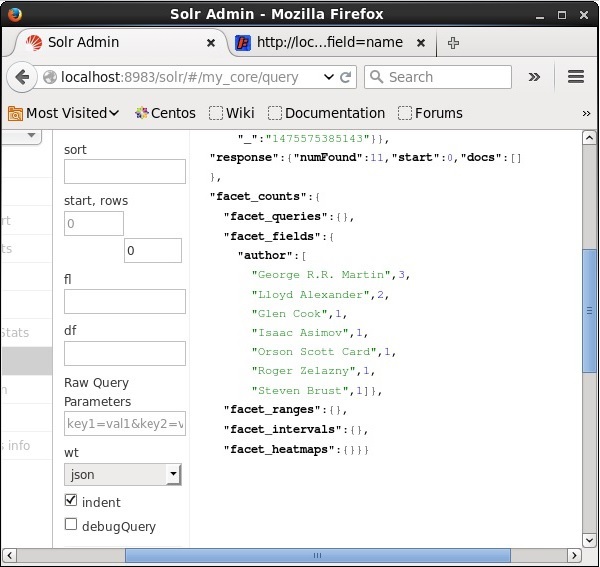The height and width of the screenshot is (567, 600).
Task: Expand the Most Visited bookmarks menu
Action: [x=63, y=113]
